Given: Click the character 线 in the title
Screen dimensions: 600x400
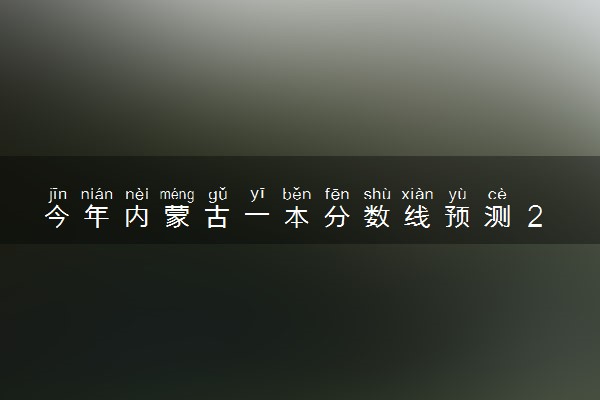Looking at the screenshot, I should click(x=417, y=217).
